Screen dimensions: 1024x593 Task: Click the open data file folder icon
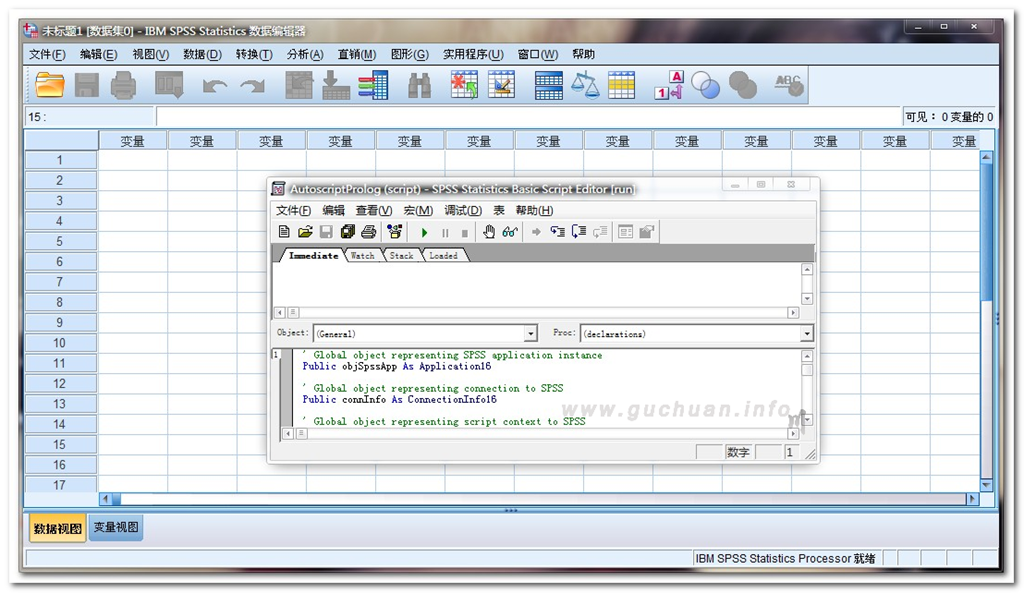point(49,86)
